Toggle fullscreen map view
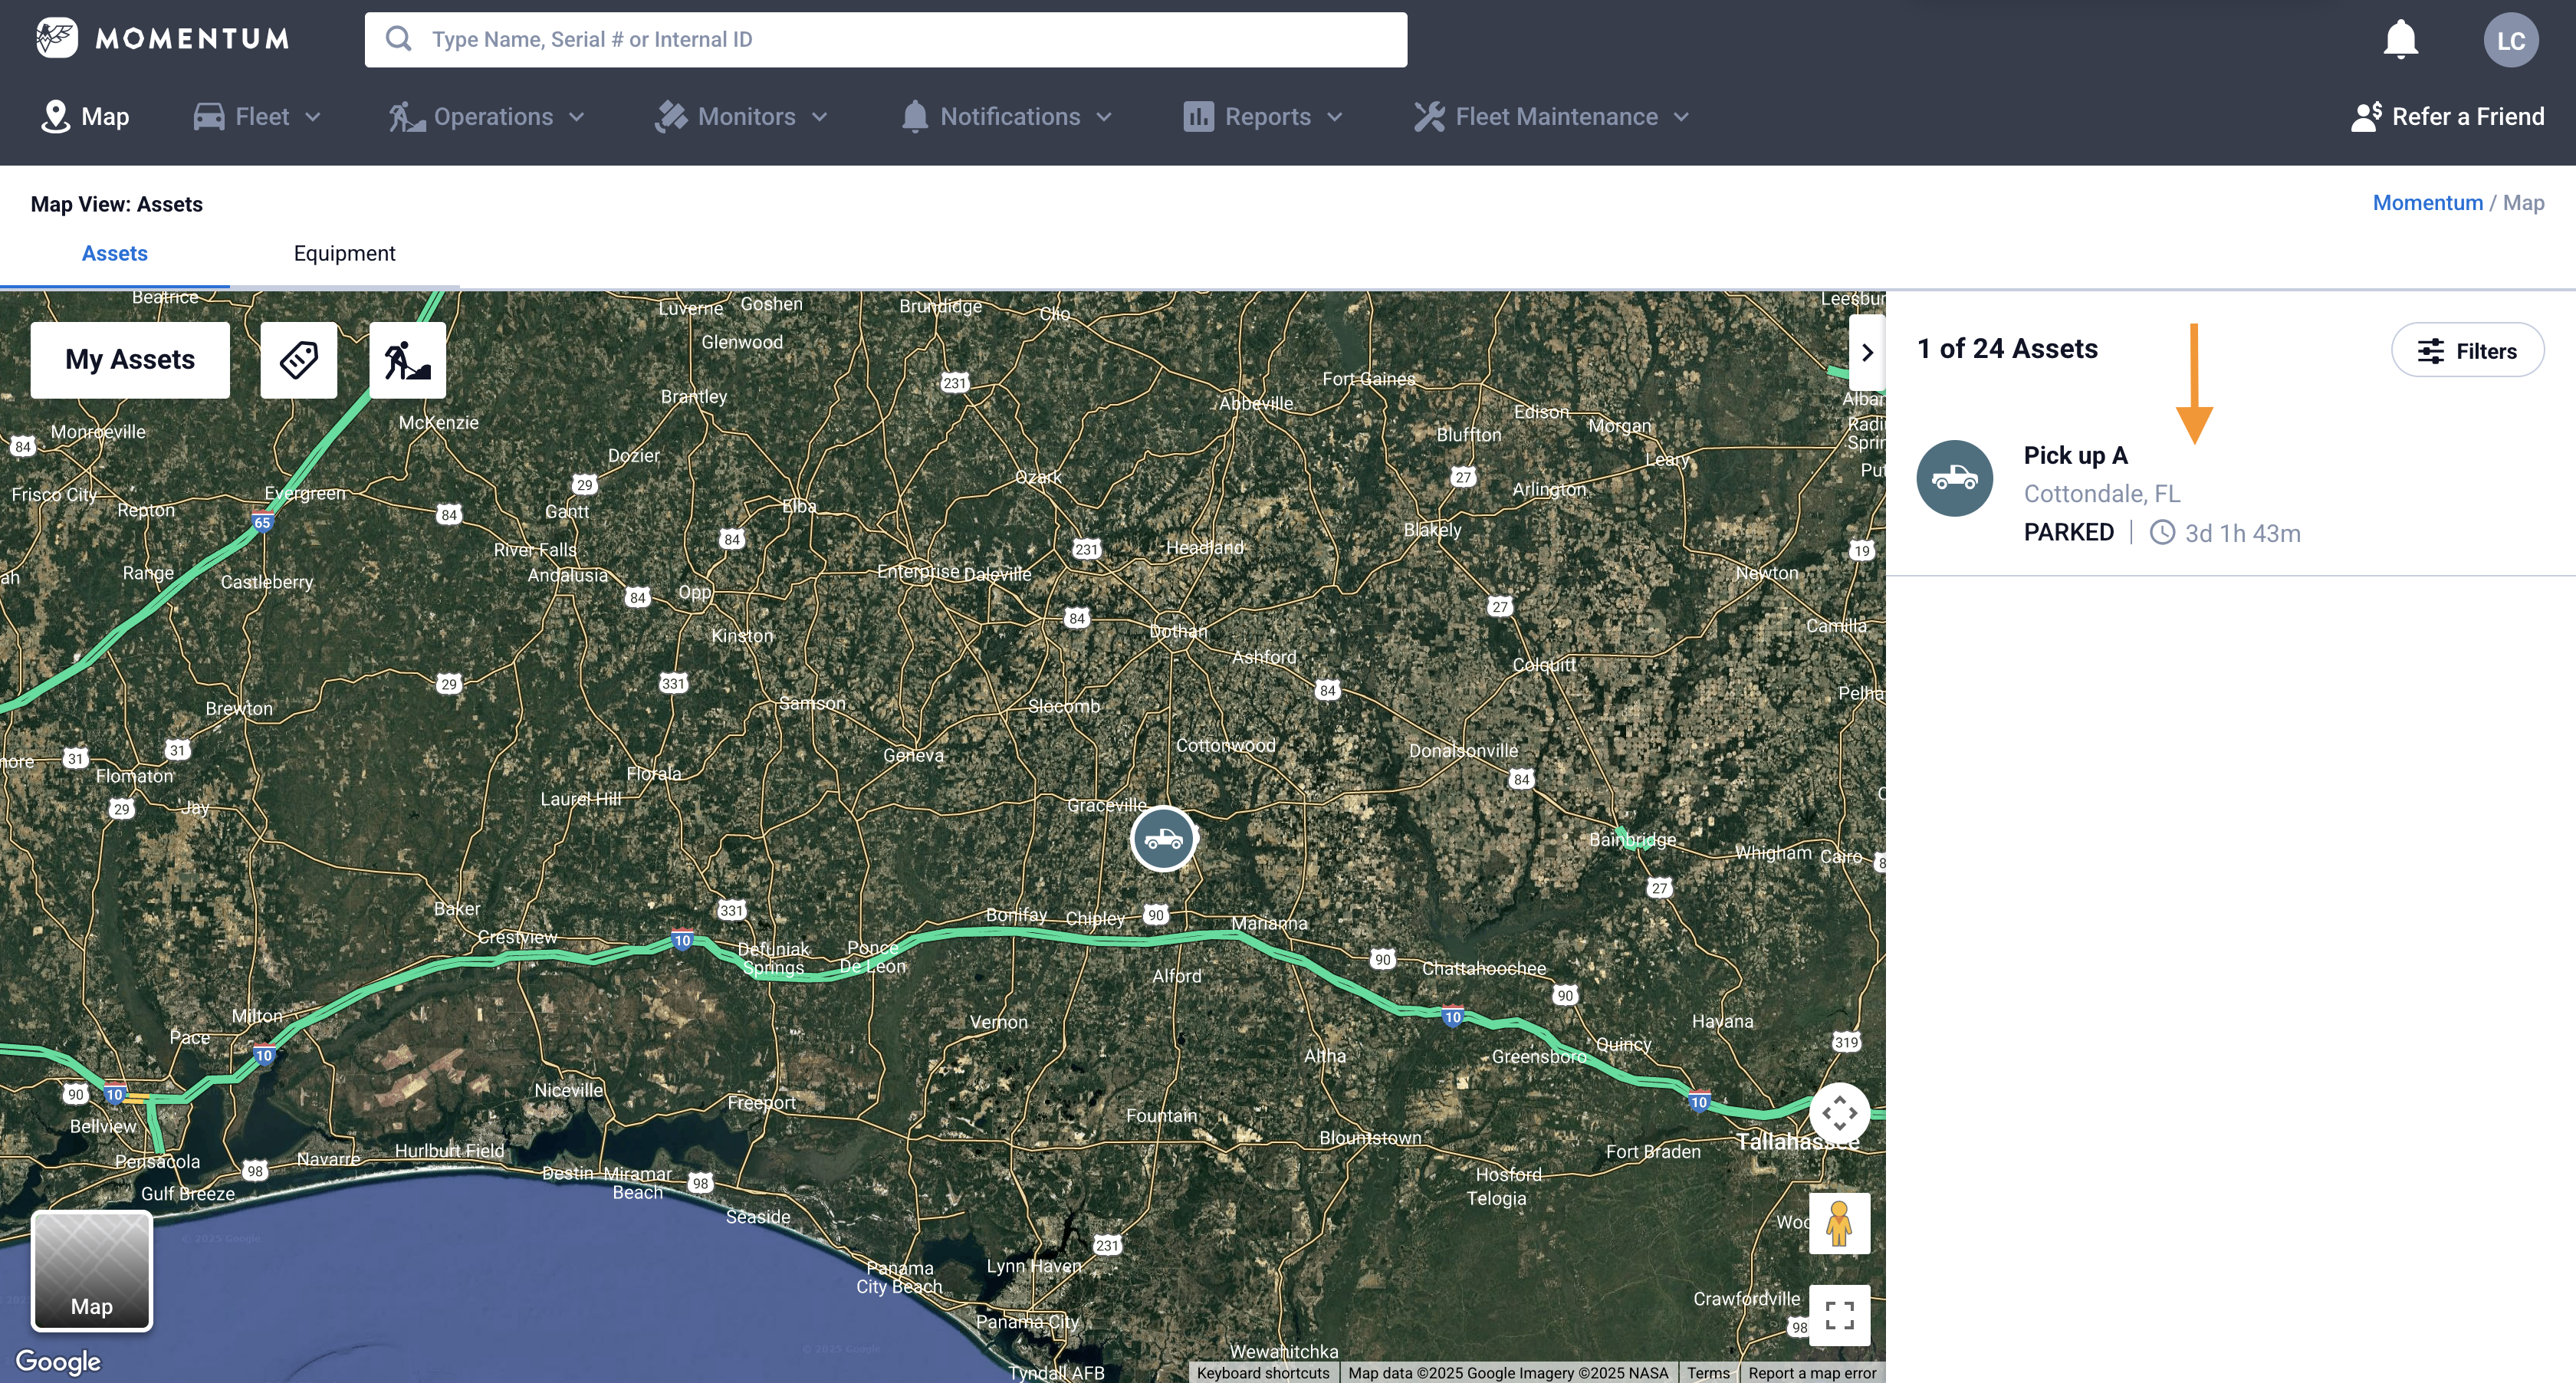 1839,1315
